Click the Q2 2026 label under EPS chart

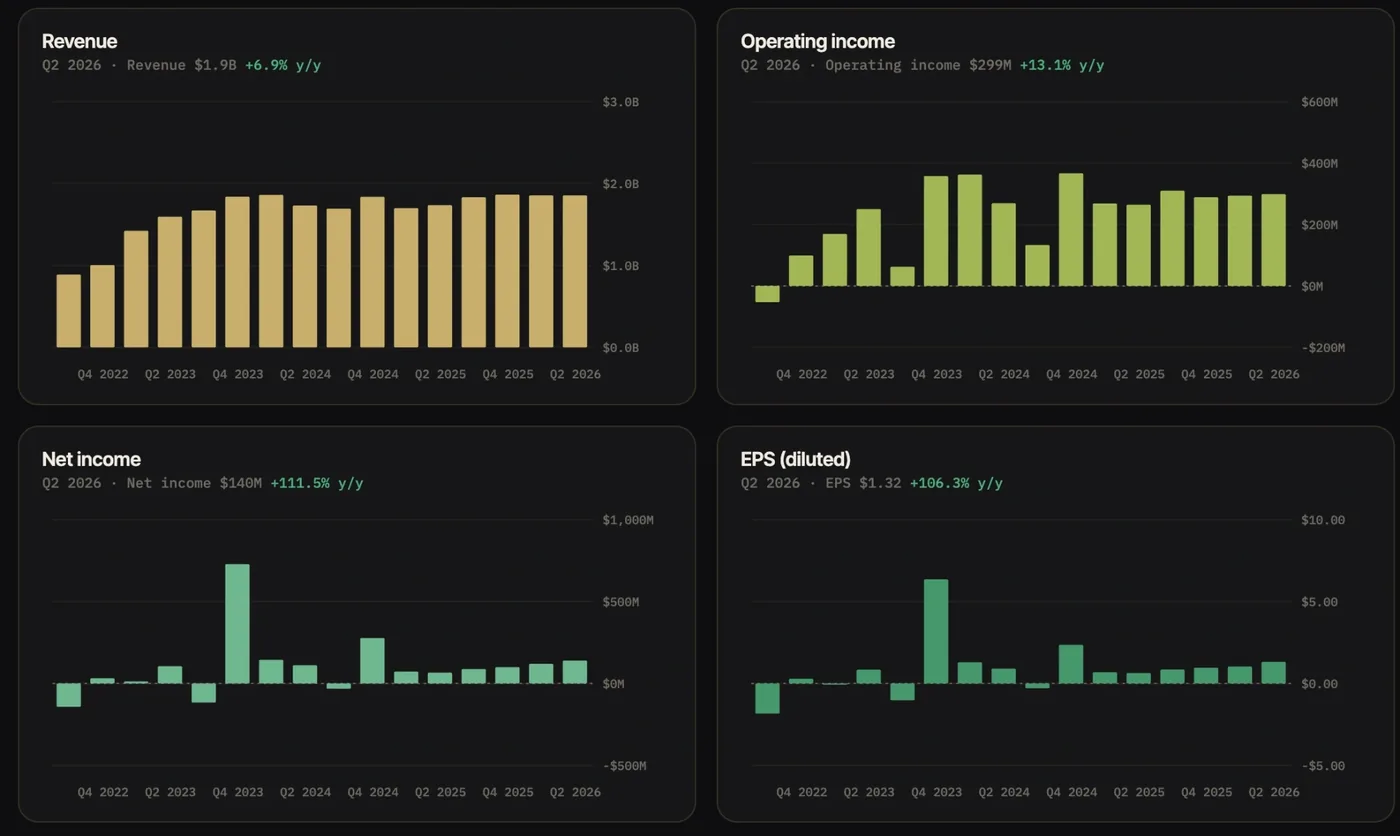coord(1274,792)
